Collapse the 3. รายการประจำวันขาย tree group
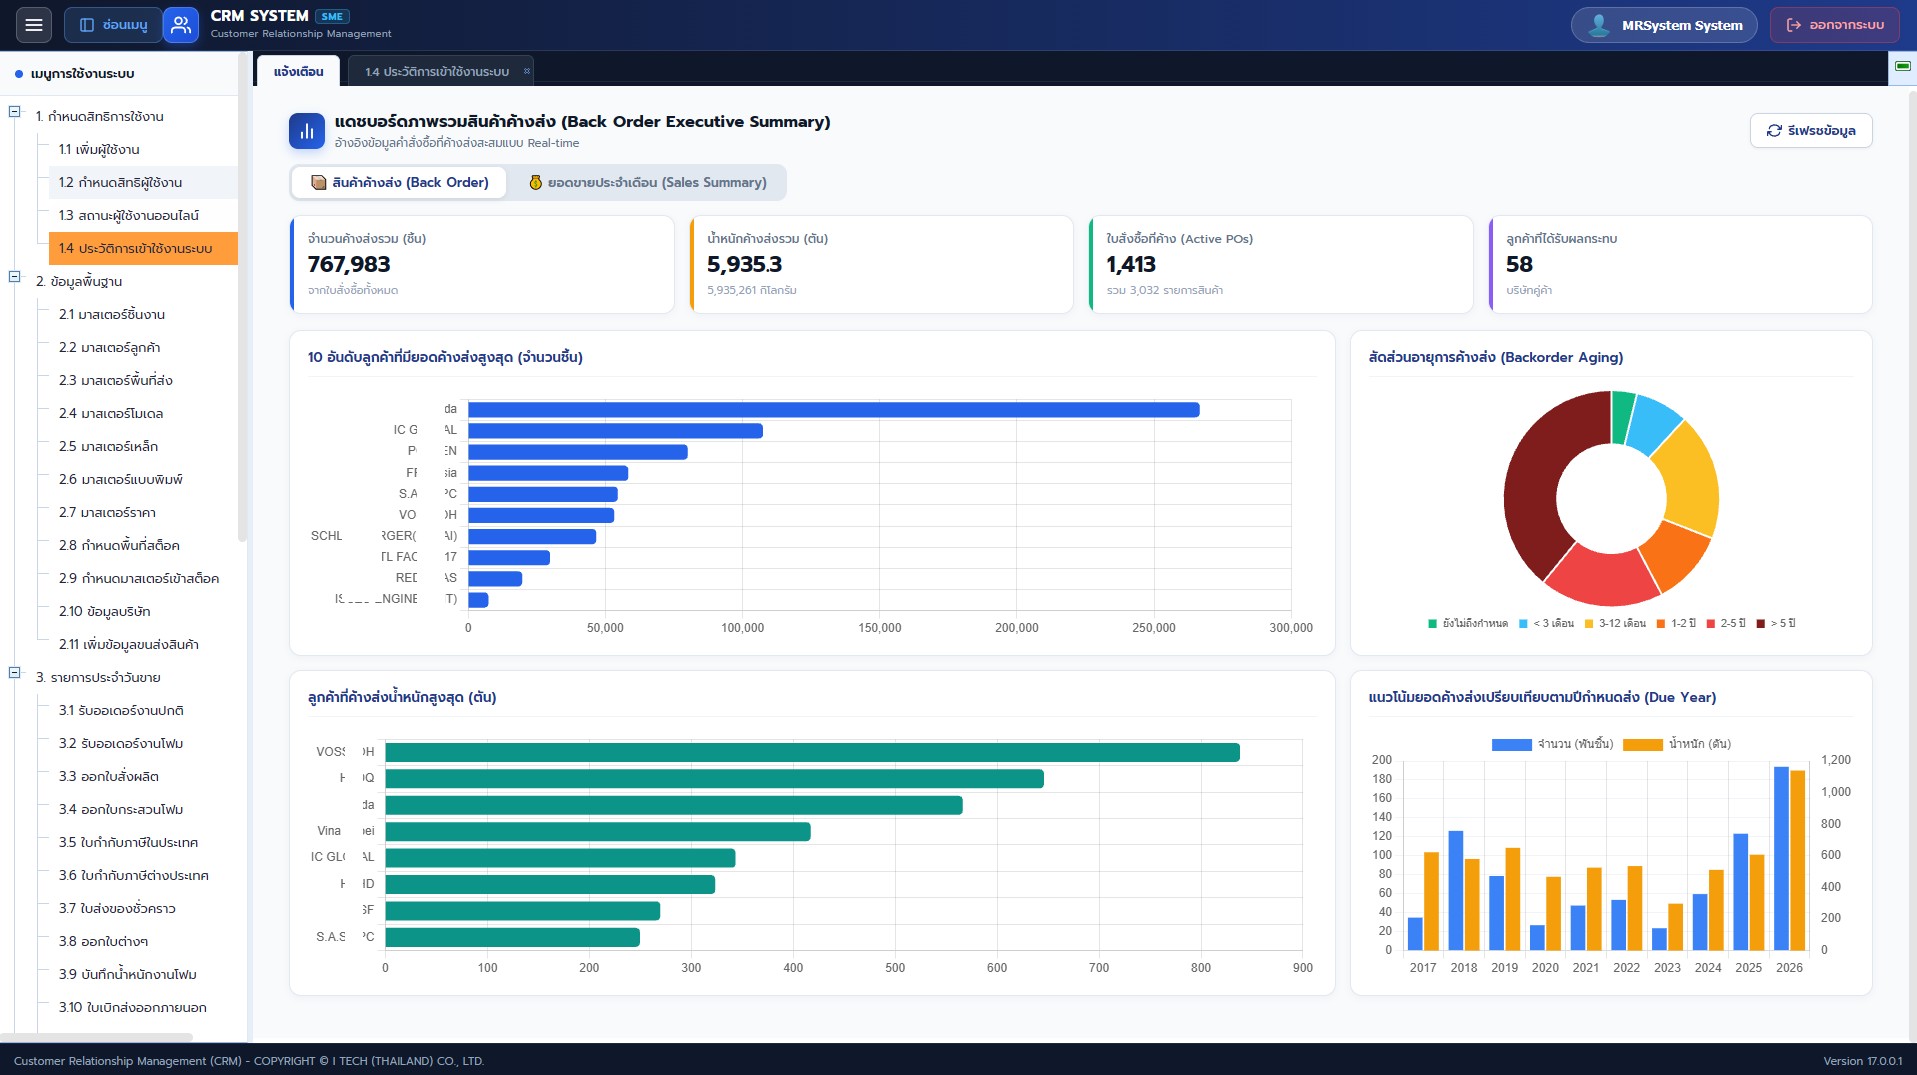 coord(15,673)
